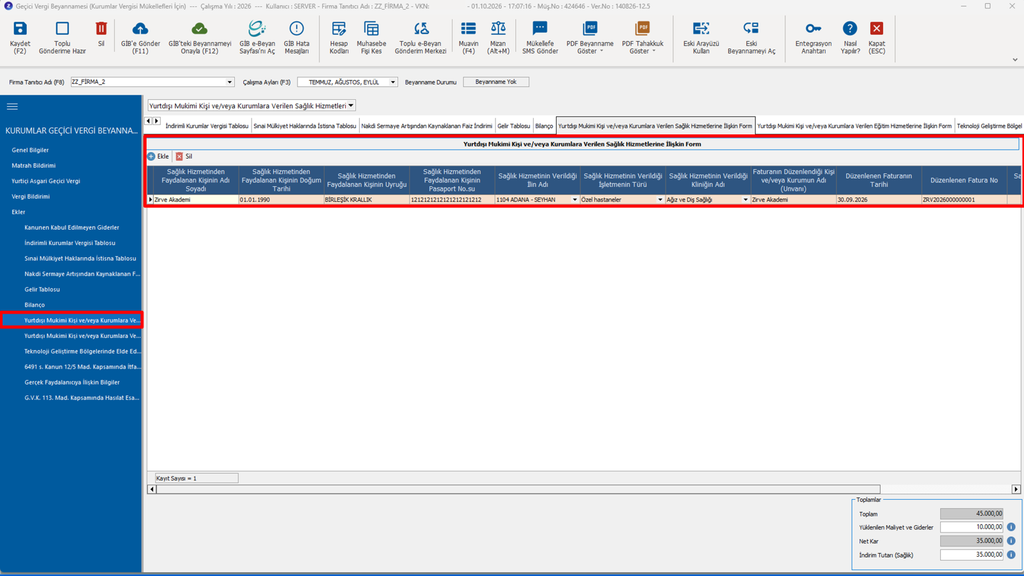The image size is (1024, 576).
Task: Switch to the Gelir Tablosu tab
Action: click(514, 126)
